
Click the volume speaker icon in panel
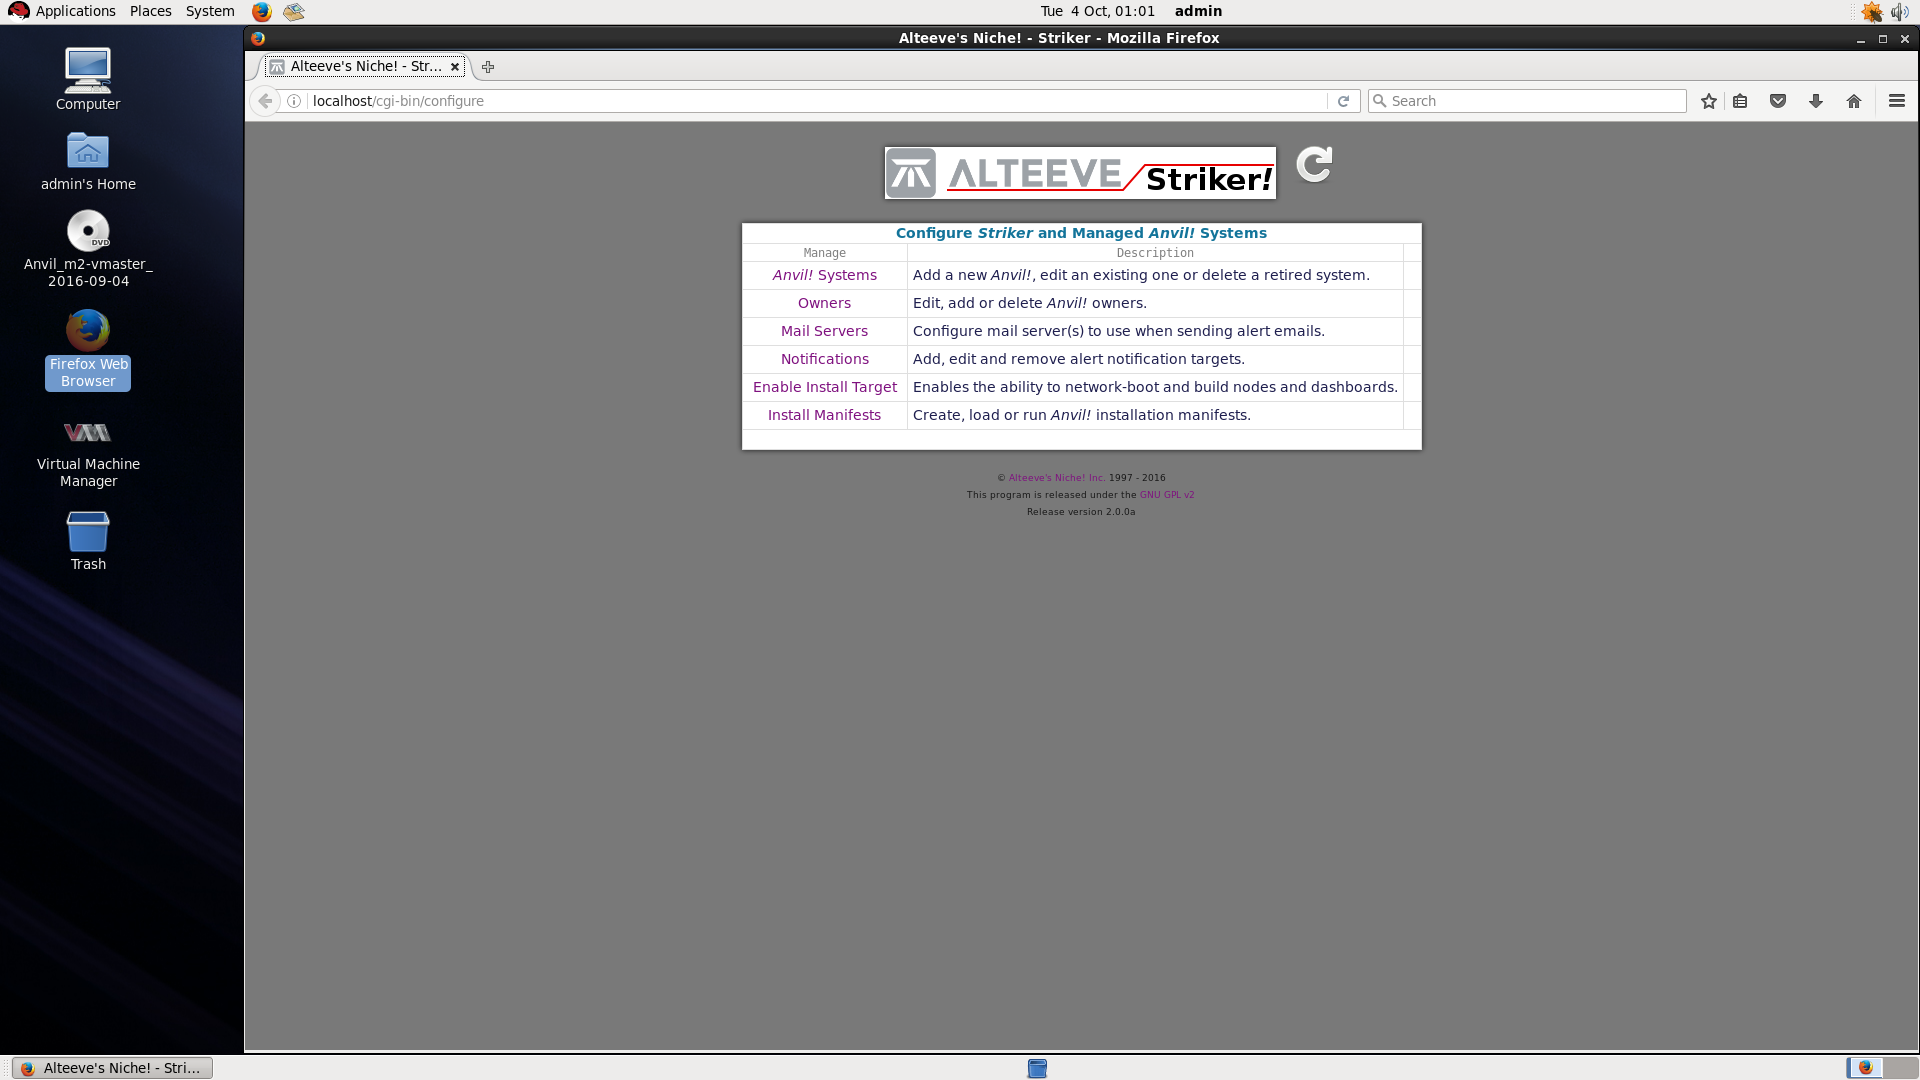[1900, 12]
